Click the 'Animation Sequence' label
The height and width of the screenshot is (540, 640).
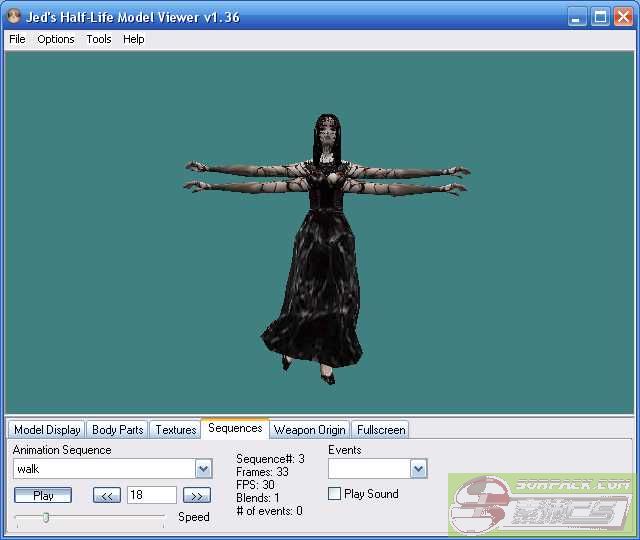pyautogui.click(x=62, y=450)
